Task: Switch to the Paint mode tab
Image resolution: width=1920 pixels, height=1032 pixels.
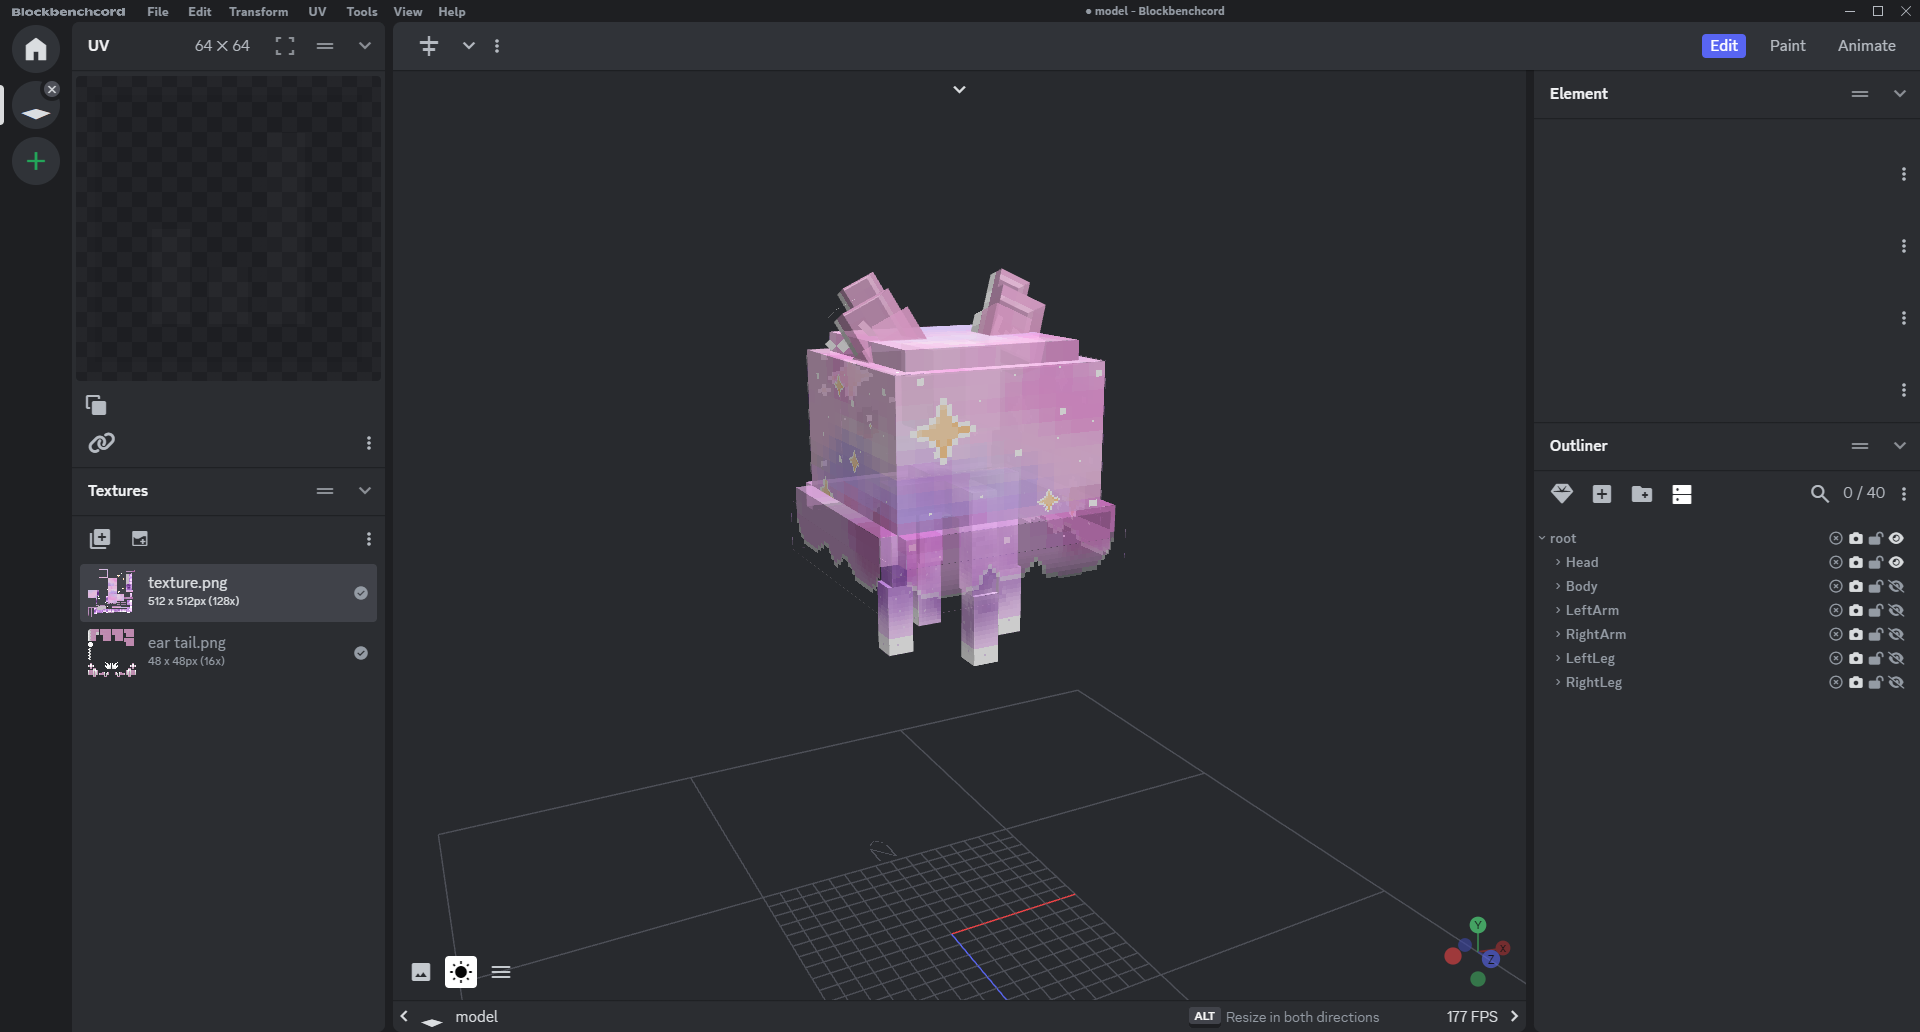Action: (x=1787, y=46)
